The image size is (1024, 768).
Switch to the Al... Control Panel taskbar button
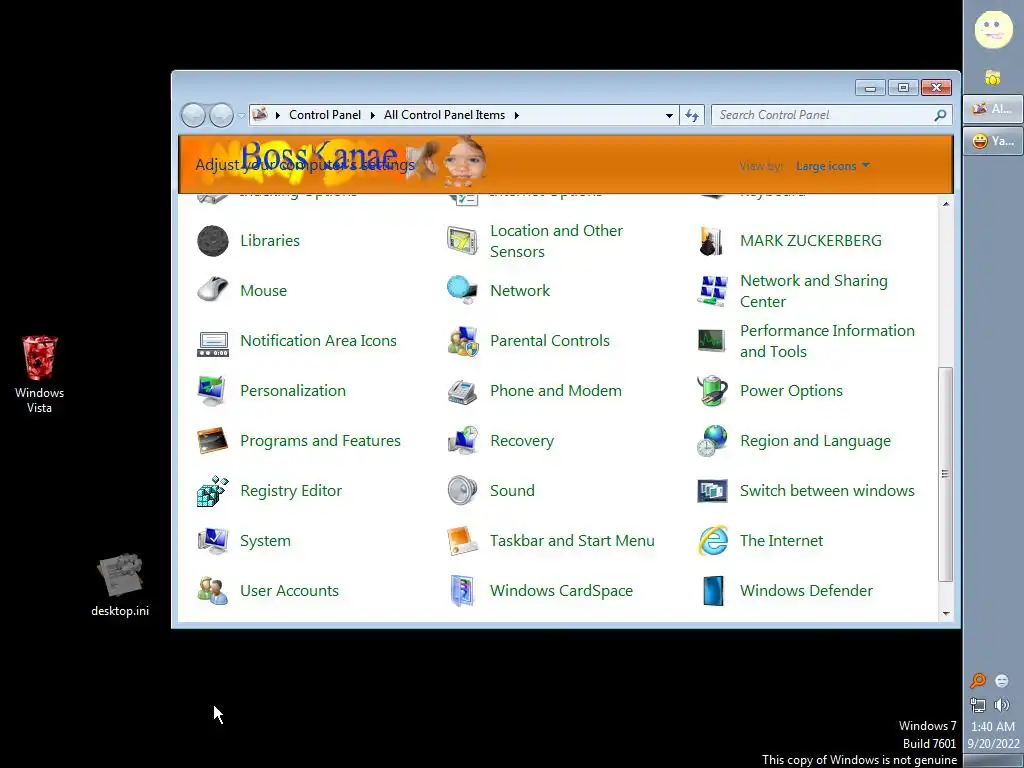click(993, 109)
